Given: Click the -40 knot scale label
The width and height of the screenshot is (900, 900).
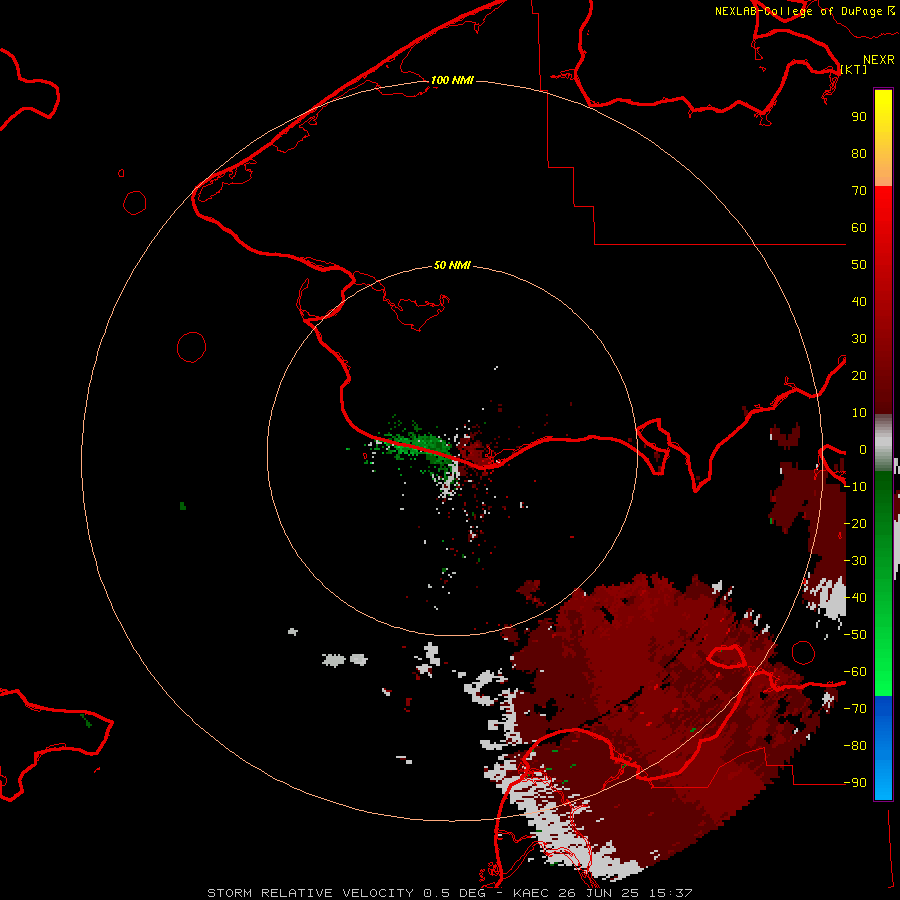Looking at the screenshot, I should tap(856, 598).
